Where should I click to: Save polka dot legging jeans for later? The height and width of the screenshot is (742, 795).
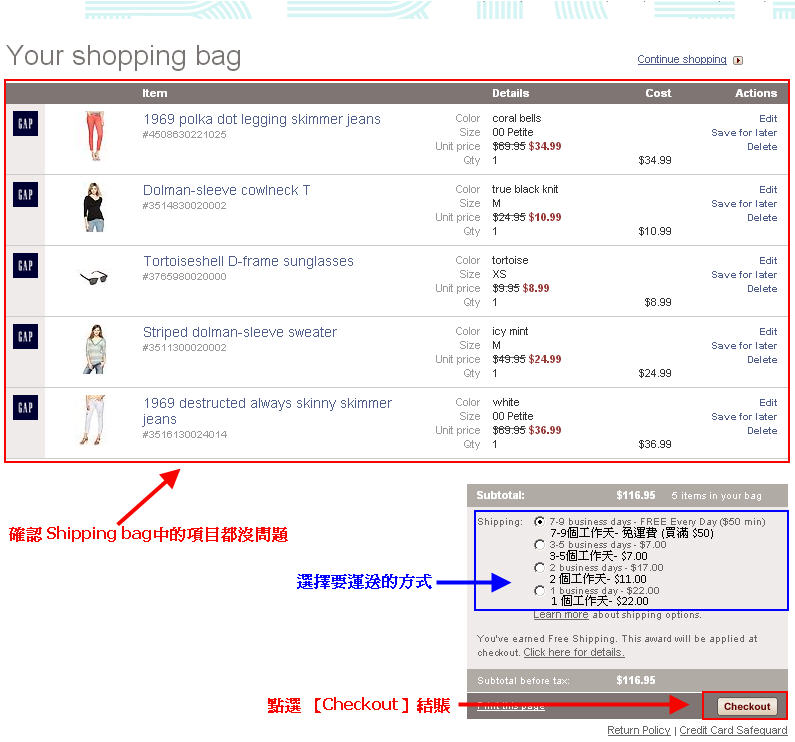coord(744,133)
